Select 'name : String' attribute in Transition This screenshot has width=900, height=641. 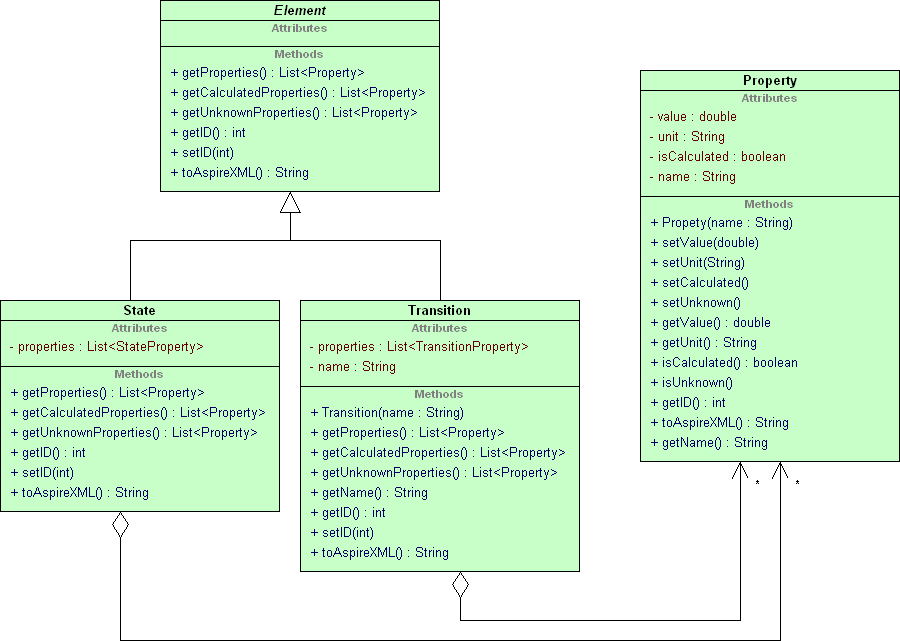click(352, 367)
